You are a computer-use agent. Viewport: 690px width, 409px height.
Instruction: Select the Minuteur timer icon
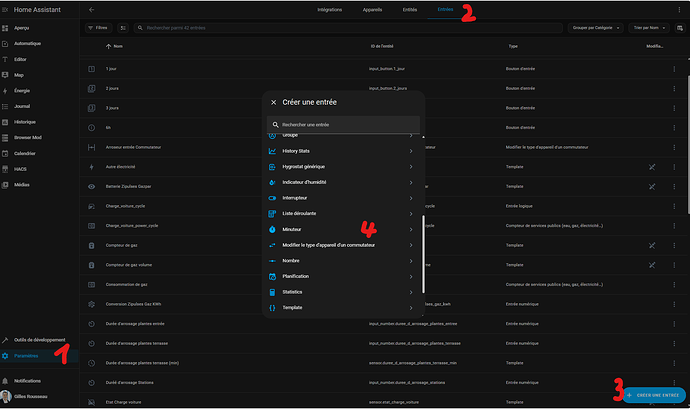[x=272, y=229]
